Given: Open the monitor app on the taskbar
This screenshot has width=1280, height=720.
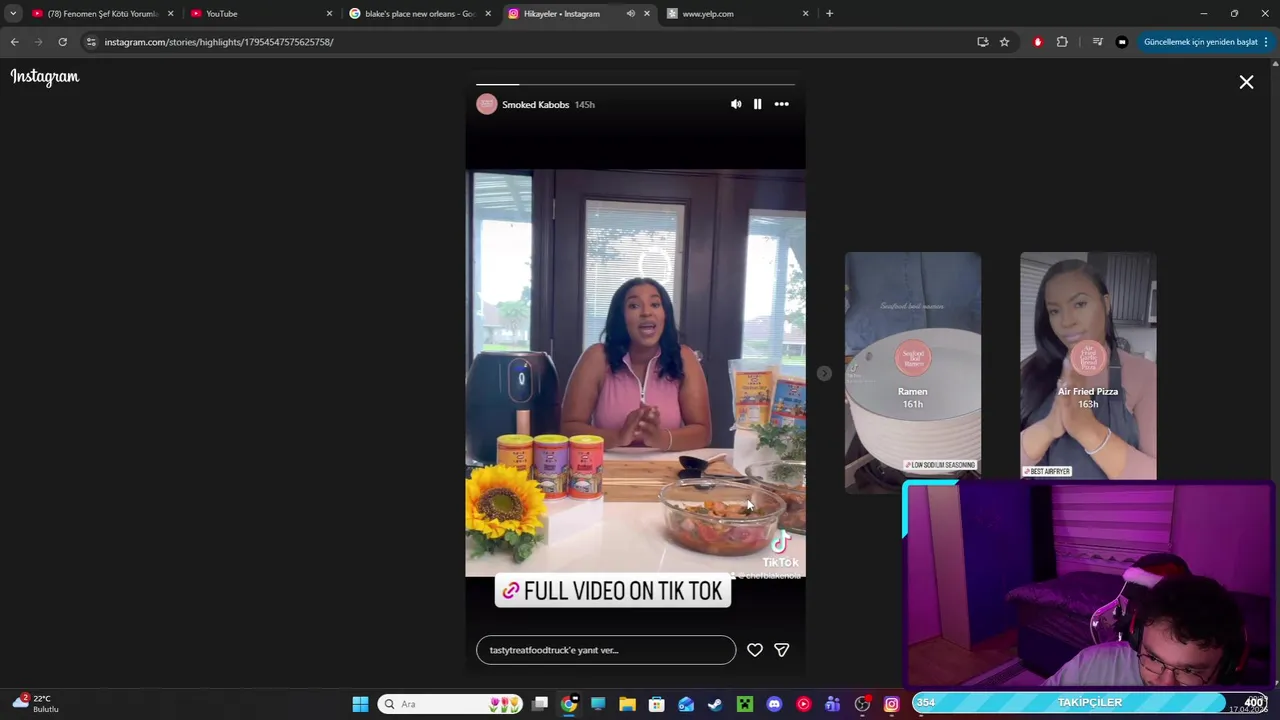Looking at the screenshot, I should click(598, 704).
